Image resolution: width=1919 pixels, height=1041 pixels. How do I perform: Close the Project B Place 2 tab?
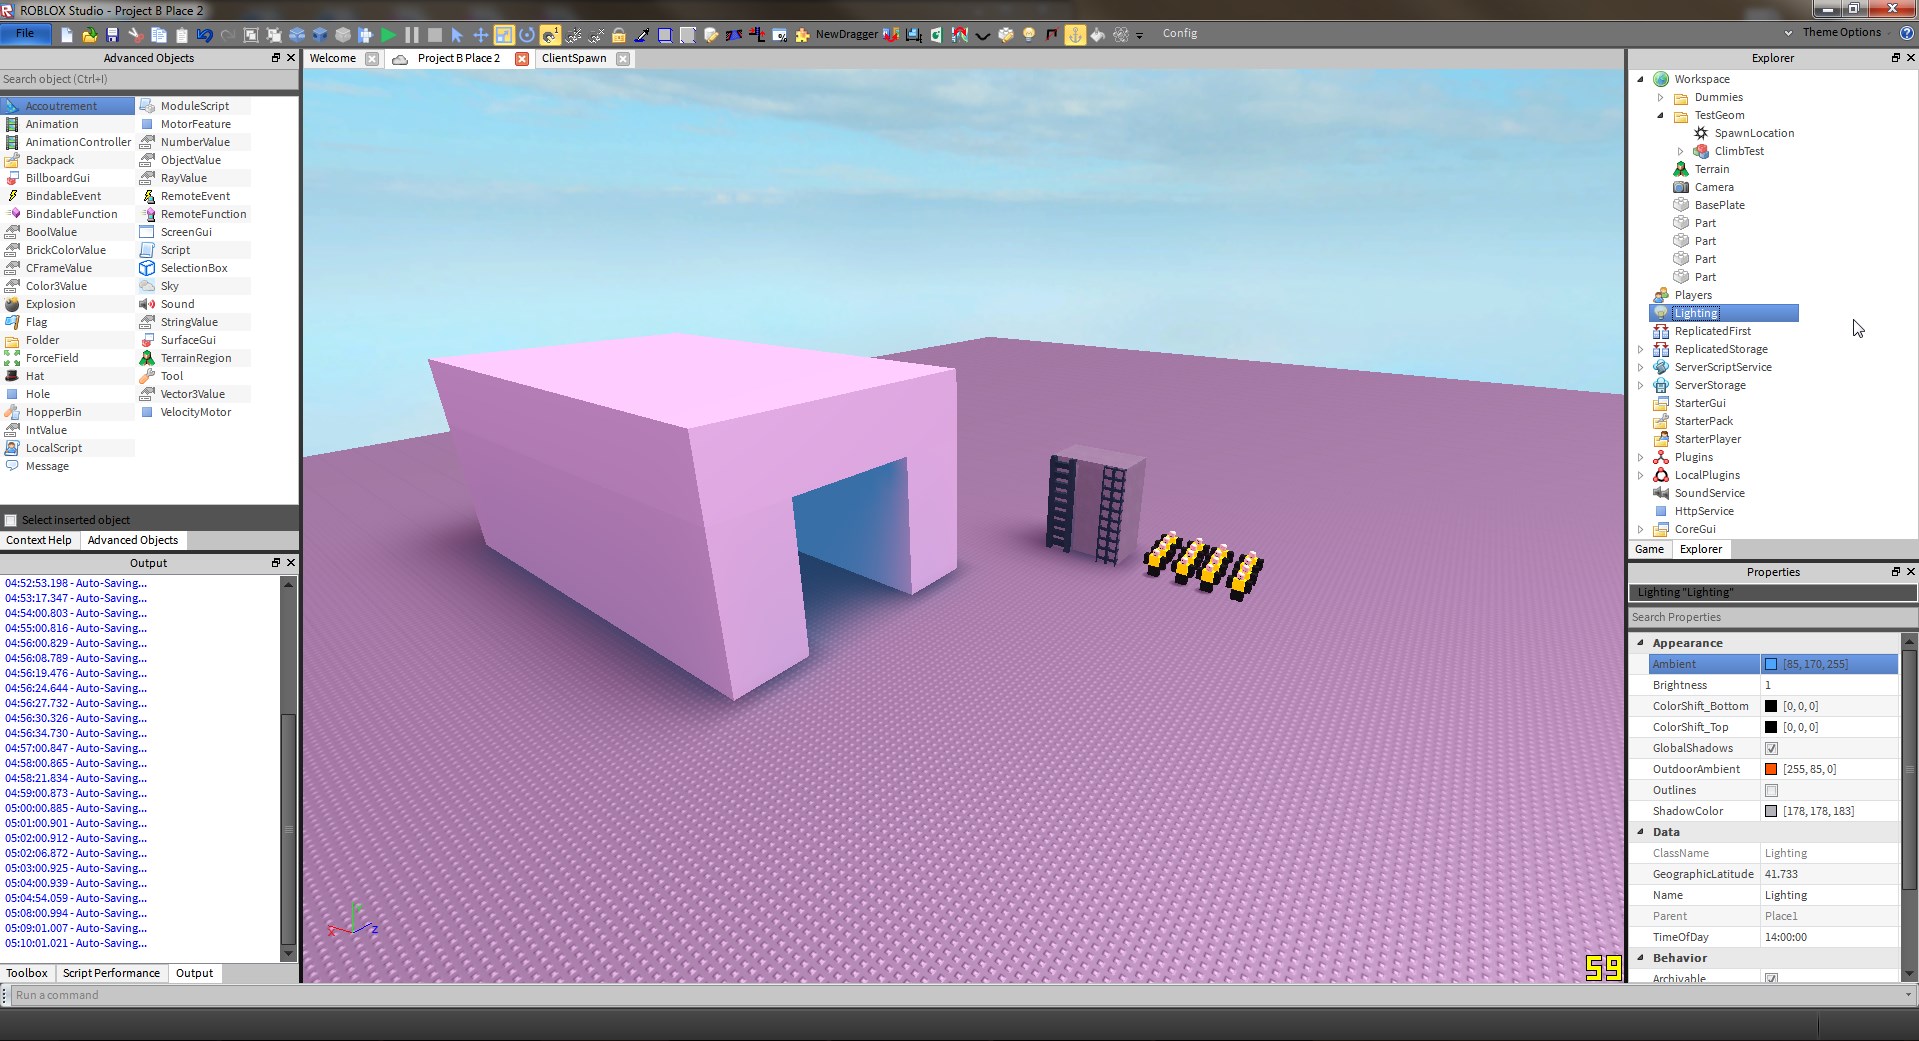click(x=521, y=59)
